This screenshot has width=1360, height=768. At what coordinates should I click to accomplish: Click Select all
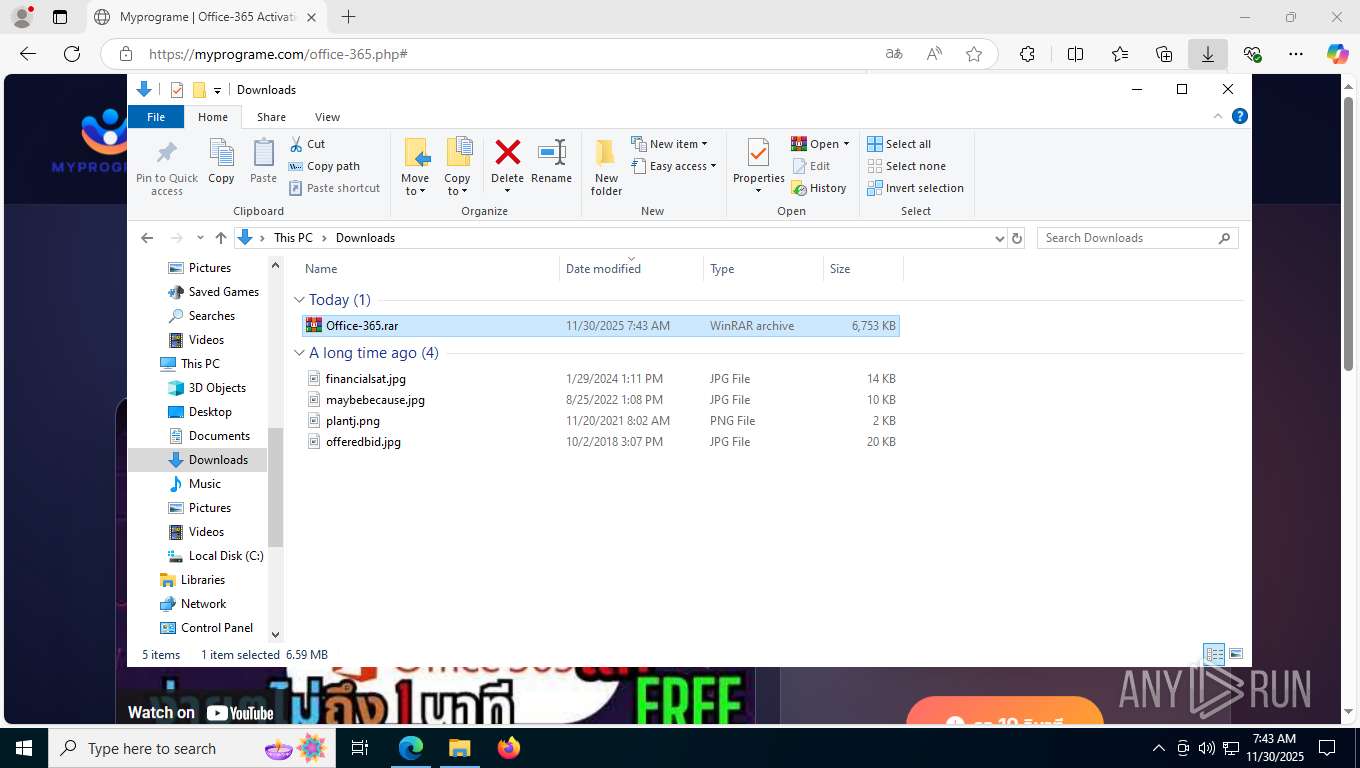899,144
